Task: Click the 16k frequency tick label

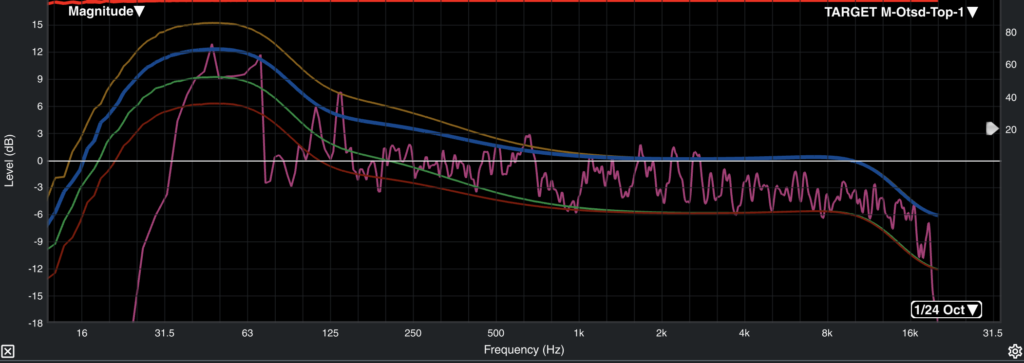Action: pos(910,333)
